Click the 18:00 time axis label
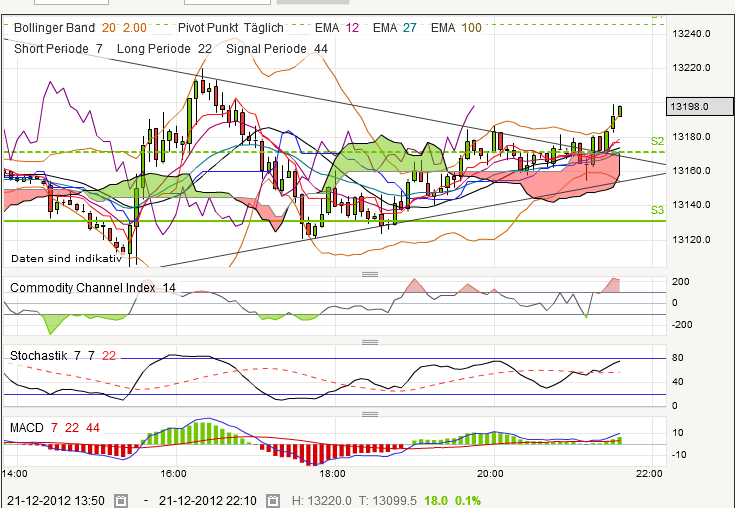Viewport: 735px width, 508px height. coord(332,473)
